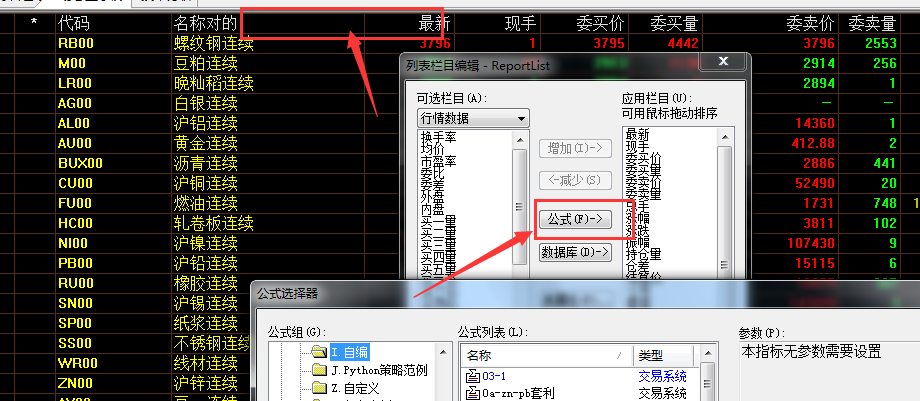
Task: Click the formula icon next to 03-1
Action: click(x=472, y=376)
